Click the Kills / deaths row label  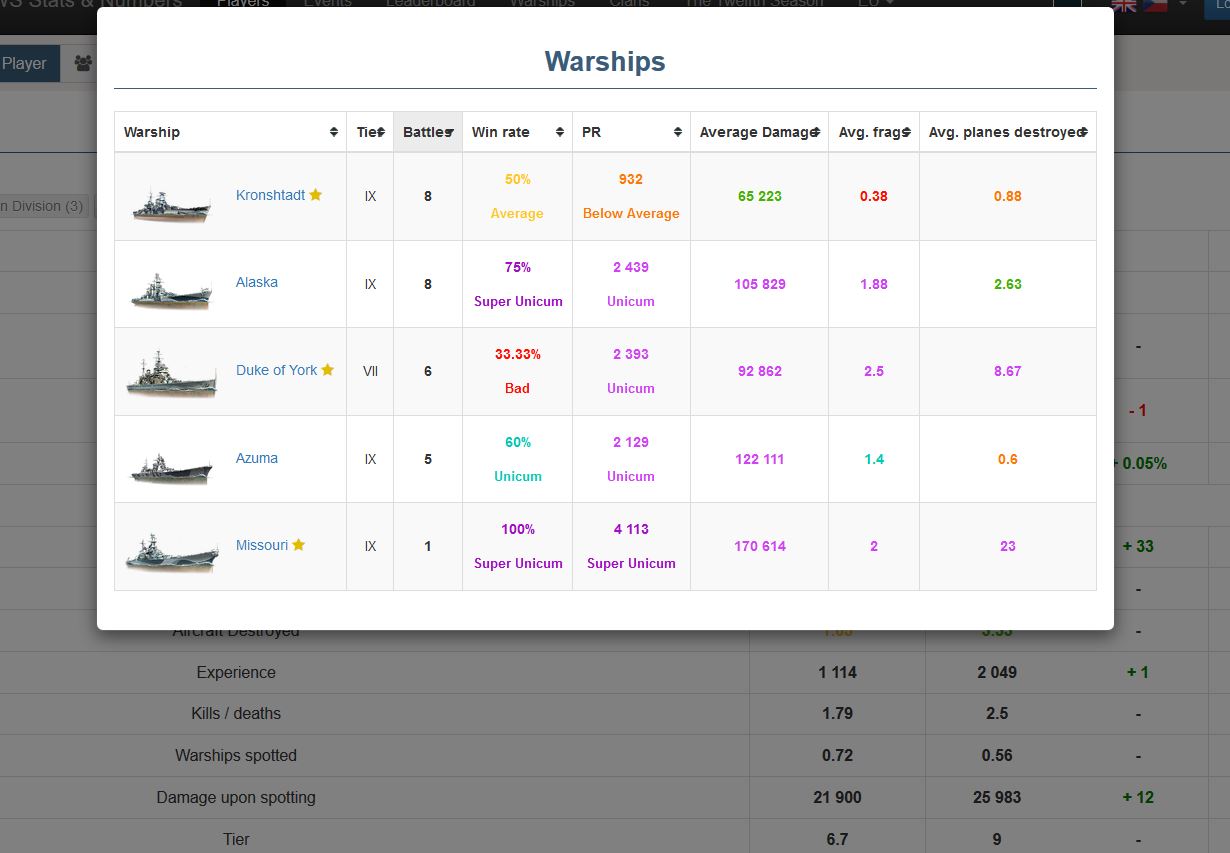coord(236,713)
